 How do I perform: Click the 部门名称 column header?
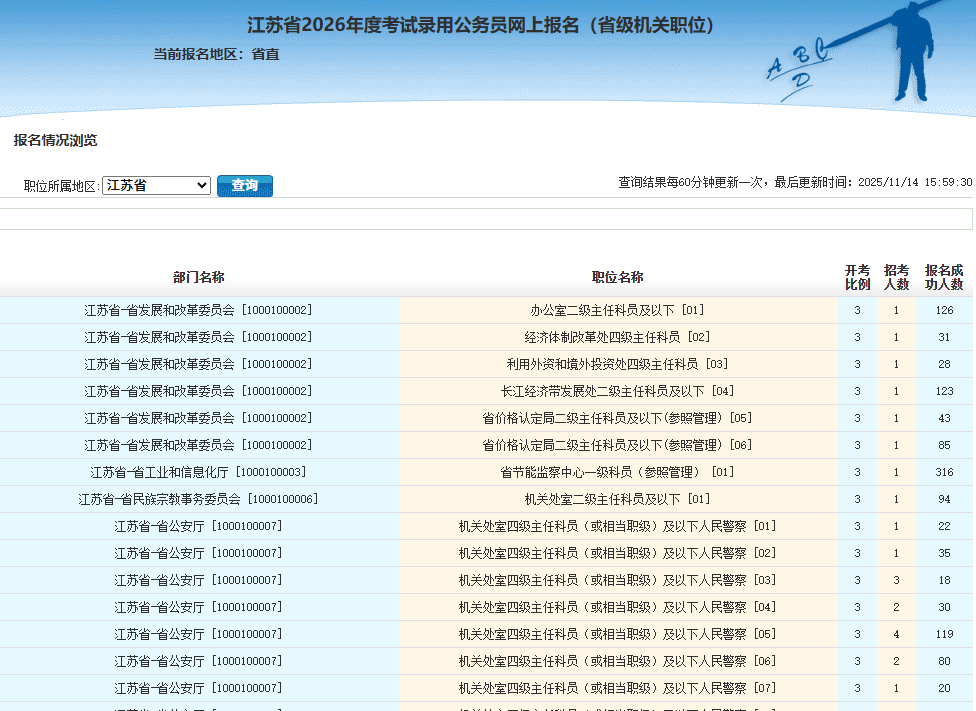(x=198, y=277)
